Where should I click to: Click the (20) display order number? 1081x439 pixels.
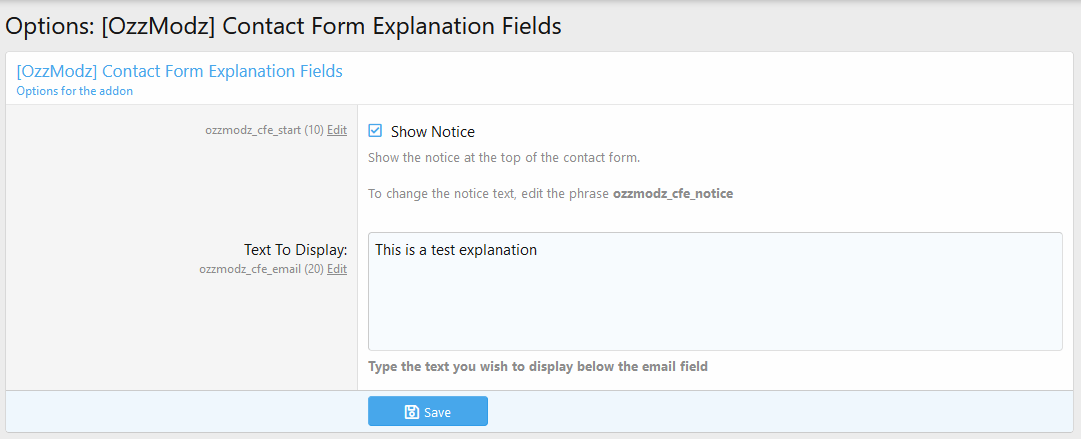(x=313, y=269)
